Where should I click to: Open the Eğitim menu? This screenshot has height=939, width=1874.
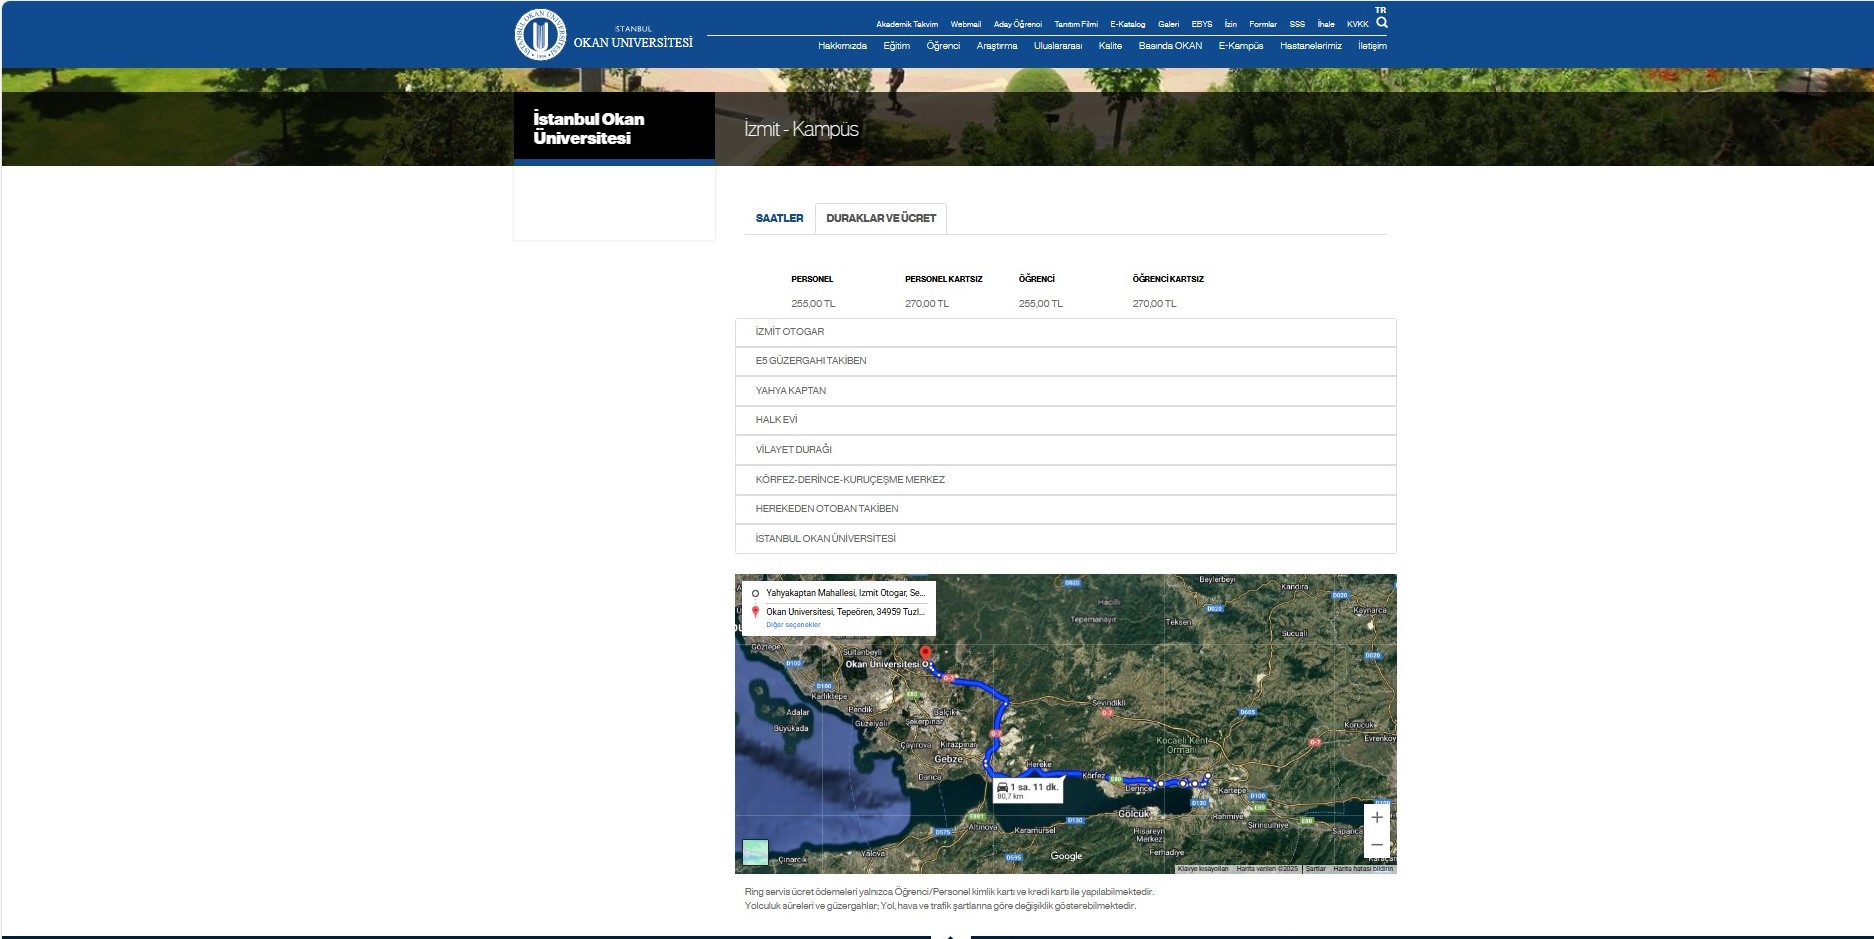click(896, 46)
